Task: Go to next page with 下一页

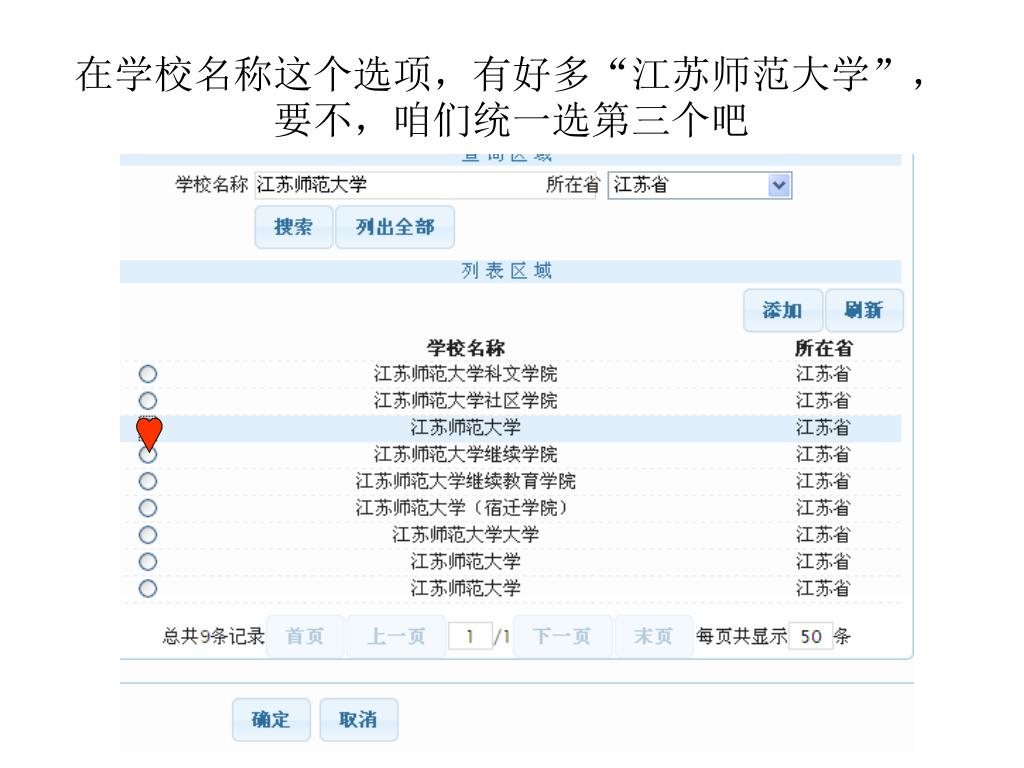Action: click(562, 635)
